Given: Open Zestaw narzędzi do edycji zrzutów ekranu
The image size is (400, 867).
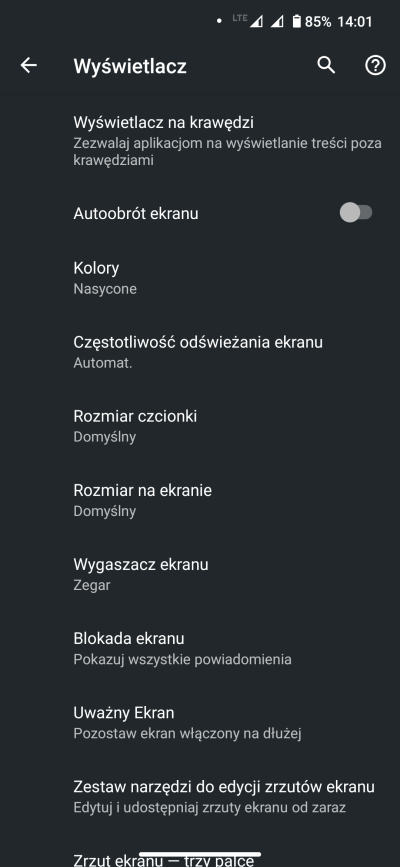Looking at the screenshot, I should 200,796.
